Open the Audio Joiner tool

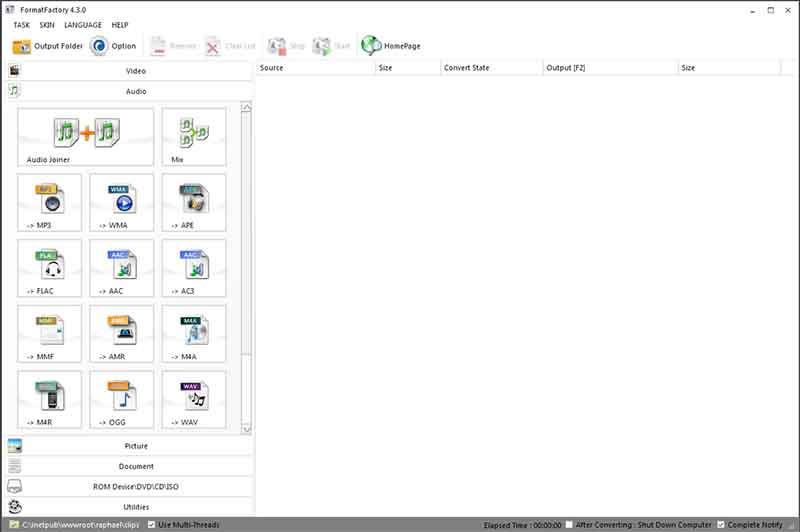pyautogui.click(x=85, y=137)
